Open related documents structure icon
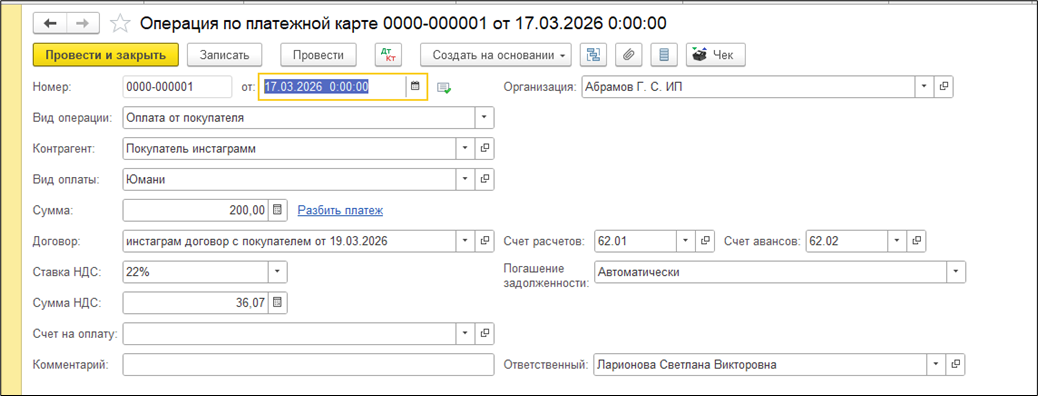 594,55
